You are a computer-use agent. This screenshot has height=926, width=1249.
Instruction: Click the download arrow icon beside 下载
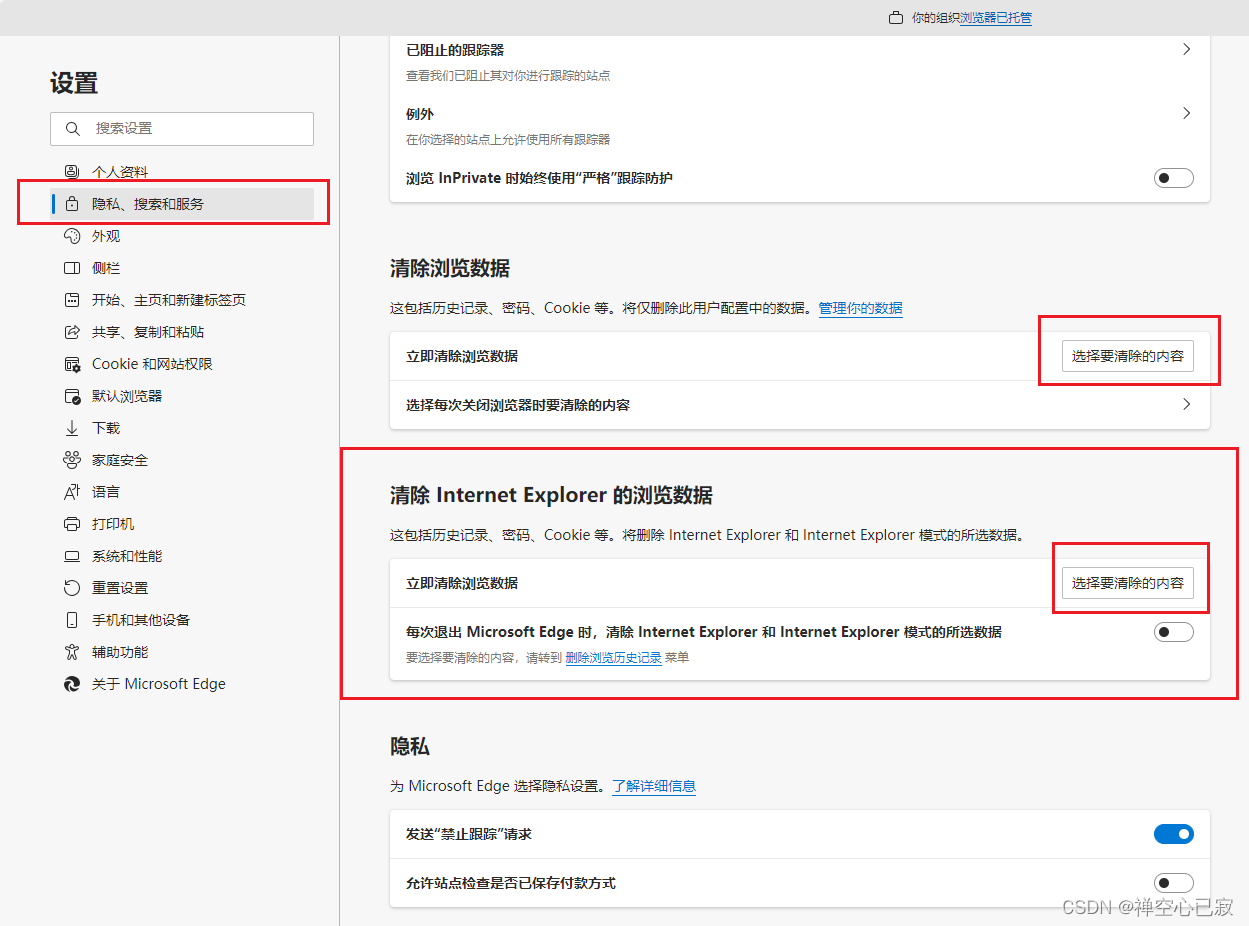(72, 428)
